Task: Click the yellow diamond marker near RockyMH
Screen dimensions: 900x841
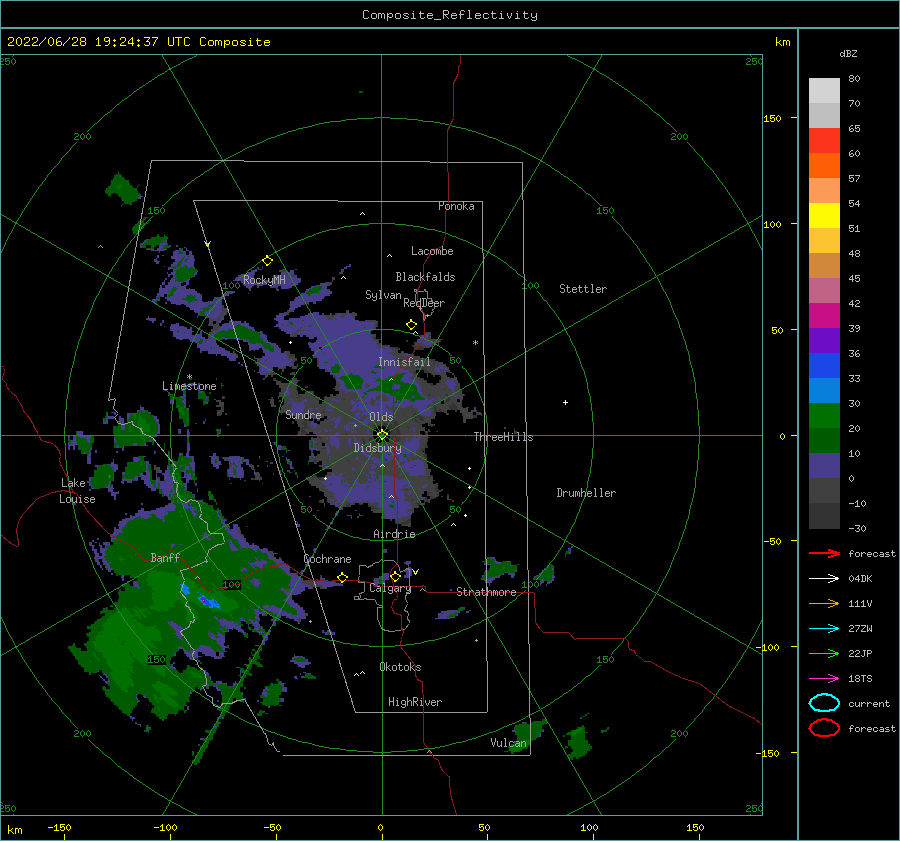Action: [267, 261]
